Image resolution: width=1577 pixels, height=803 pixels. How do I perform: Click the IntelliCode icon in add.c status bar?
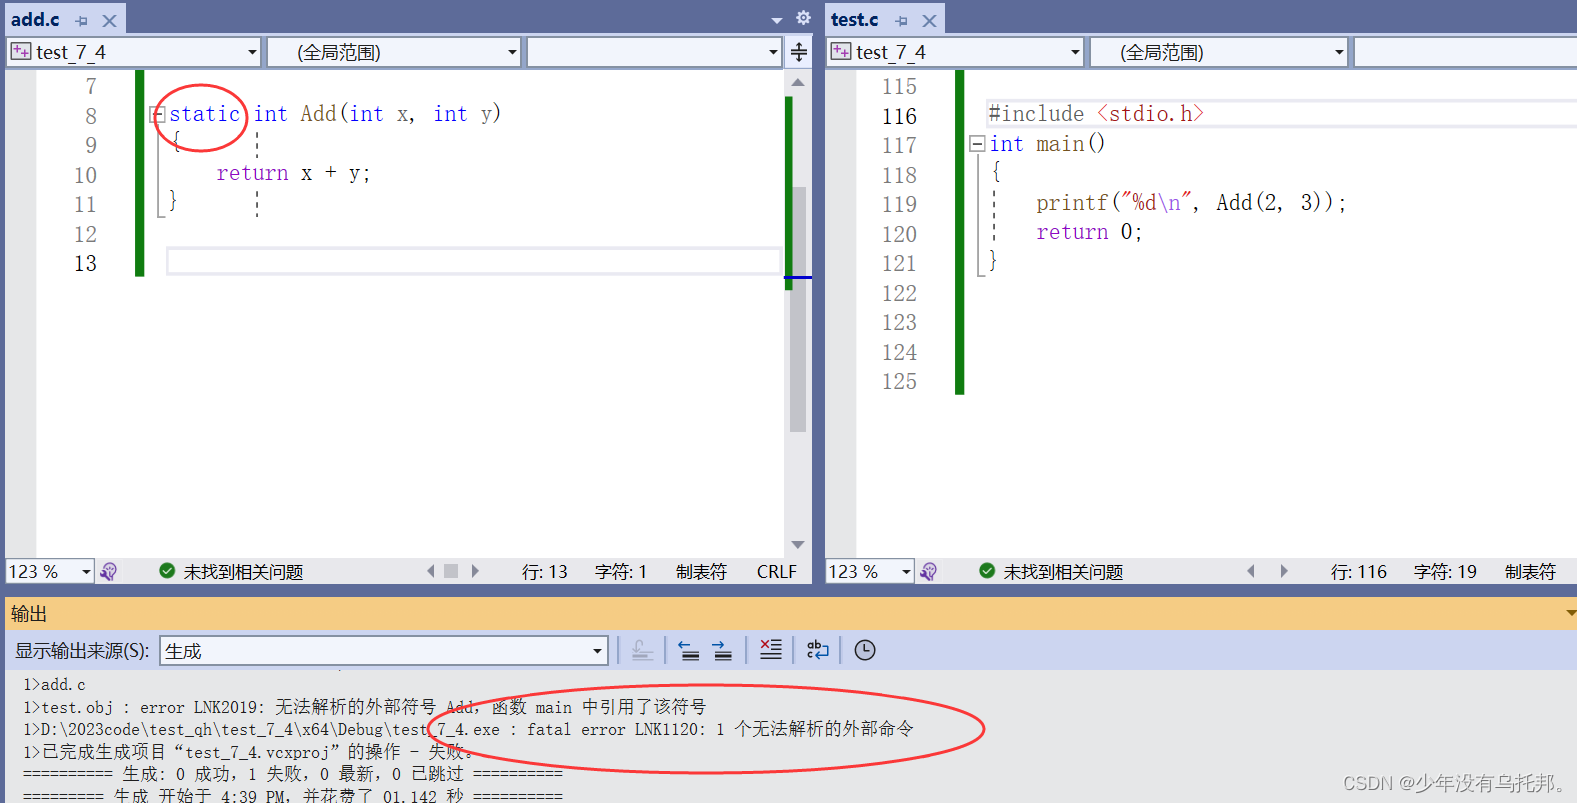click(x=109, y=571)
